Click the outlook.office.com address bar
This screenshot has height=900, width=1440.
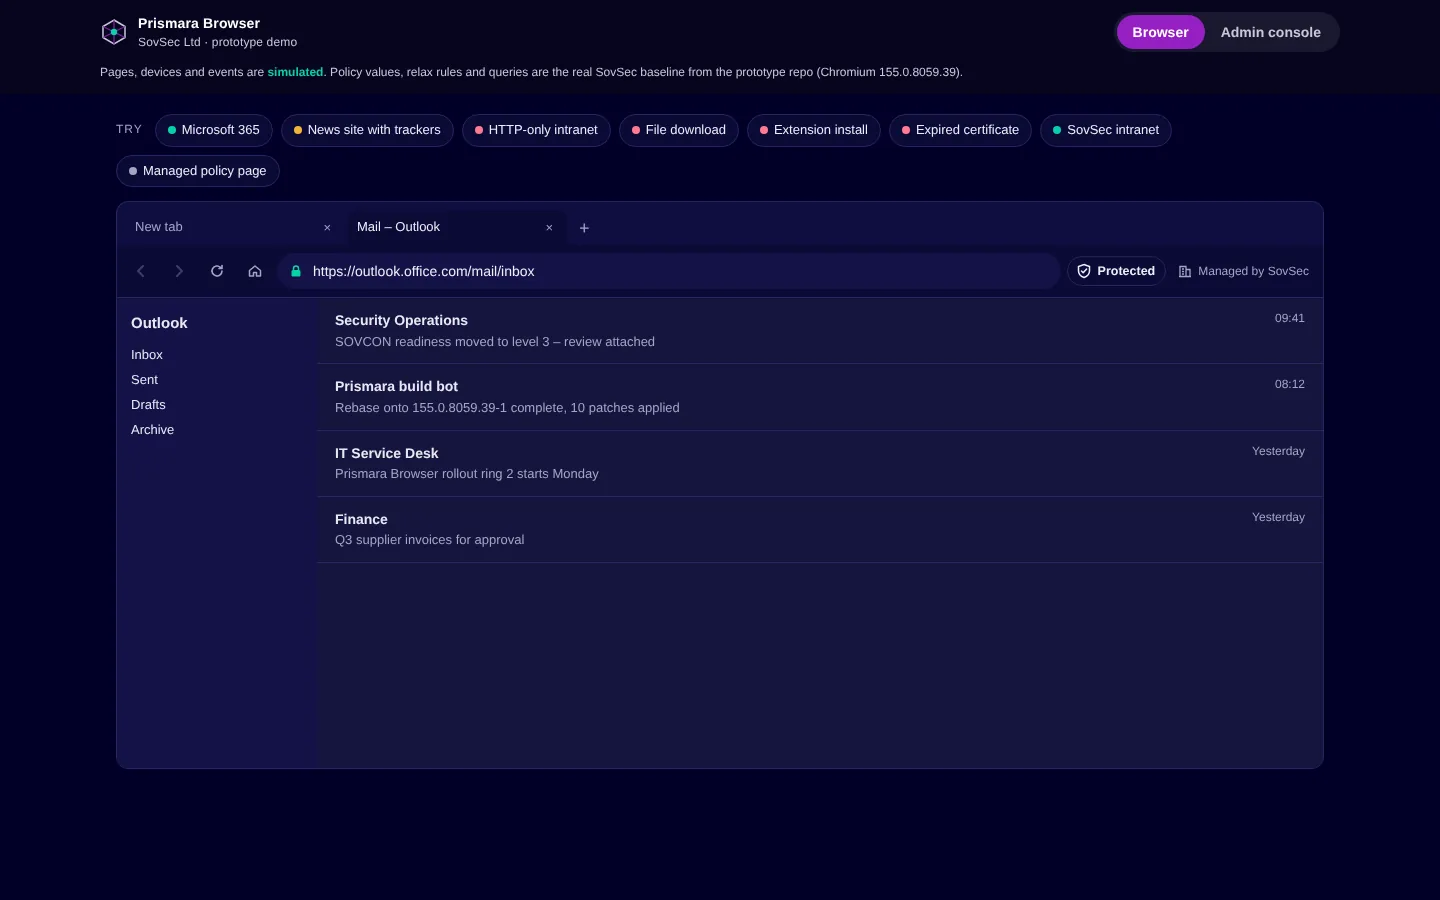(x=669, y=271)
